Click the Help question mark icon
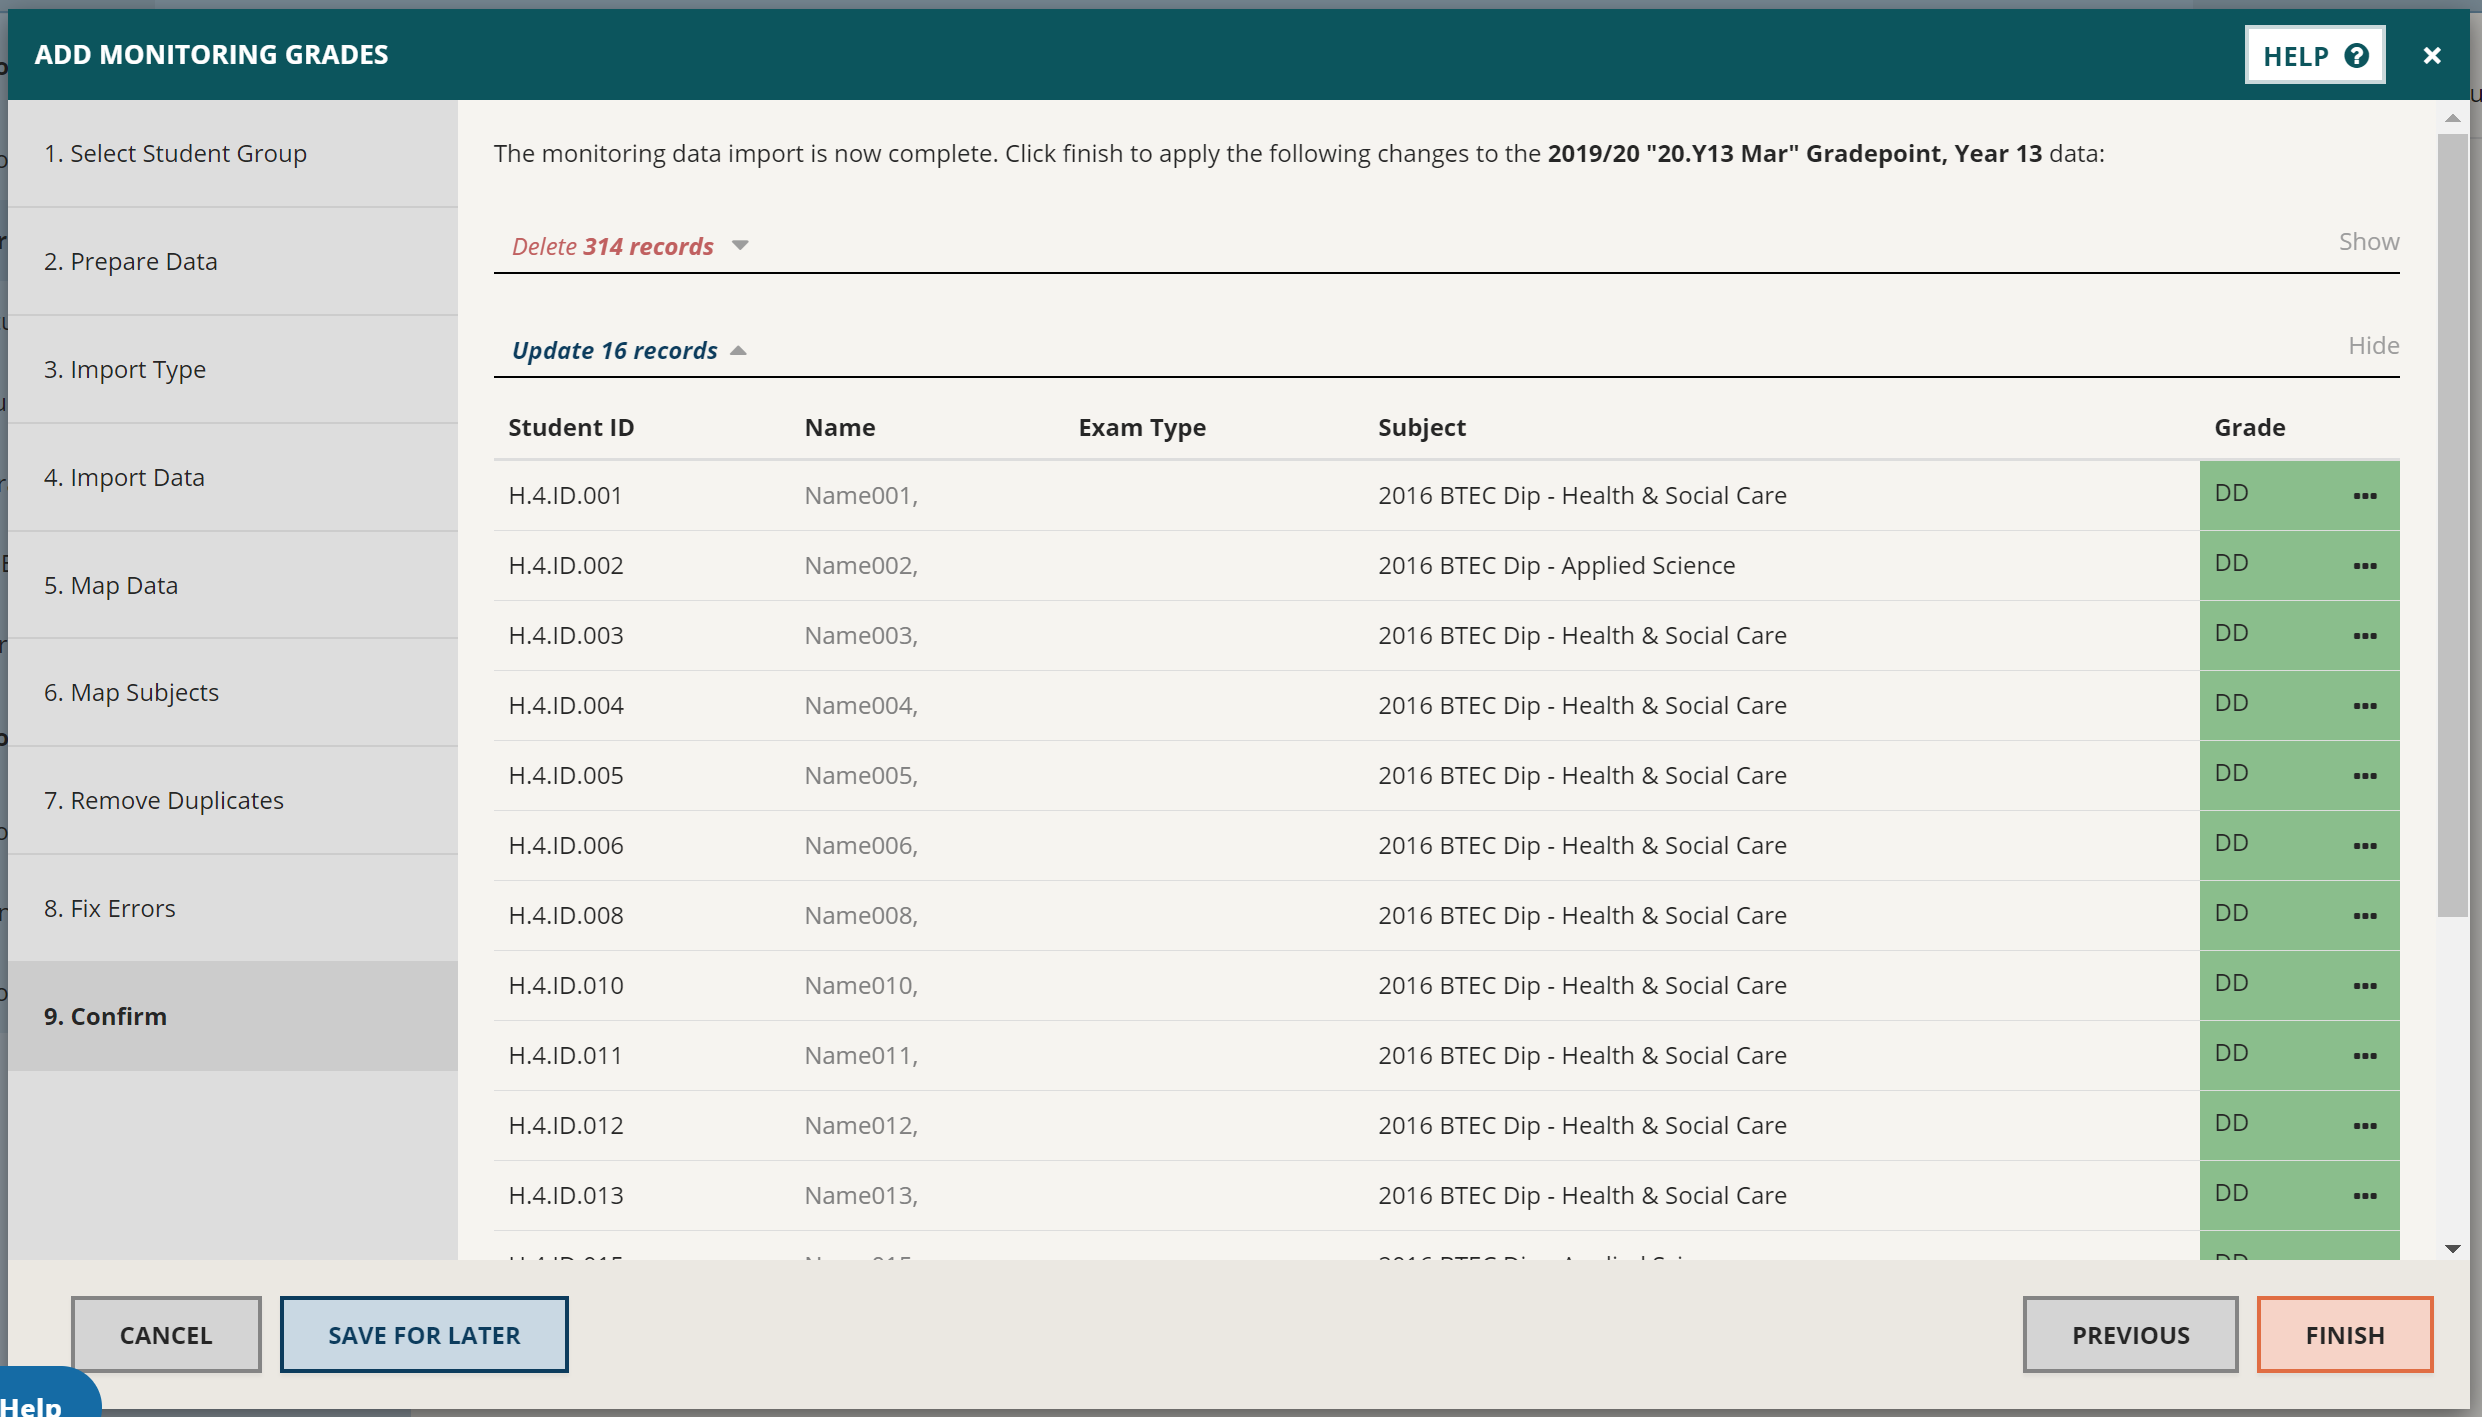The width and height of the screenshot is (2482, 1417). click(x=2359, y=55)
